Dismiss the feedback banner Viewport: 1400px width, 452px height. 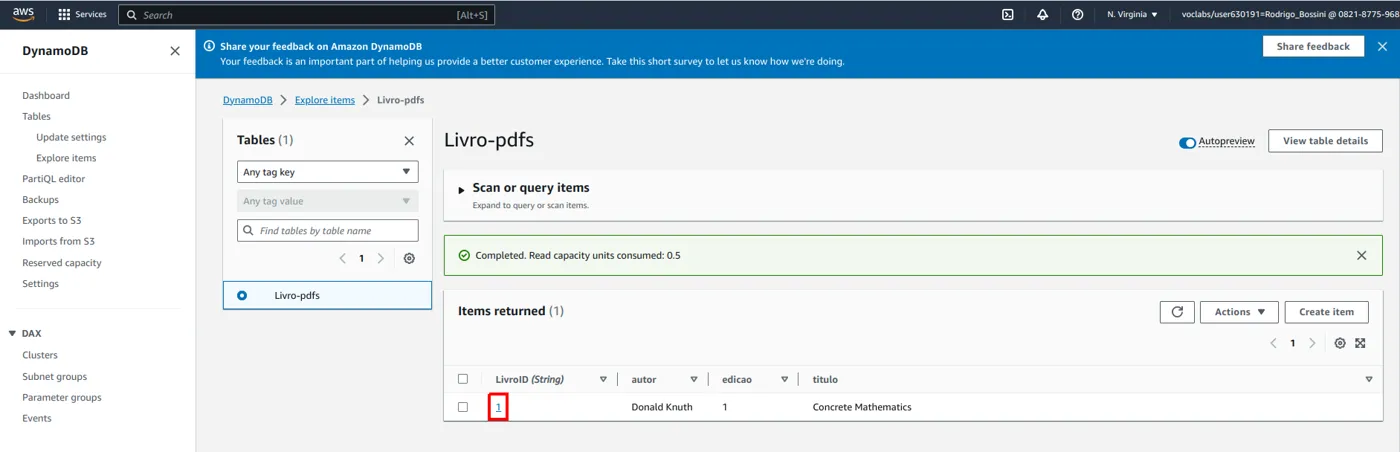pyautogui.click(x=1382, y=46)
